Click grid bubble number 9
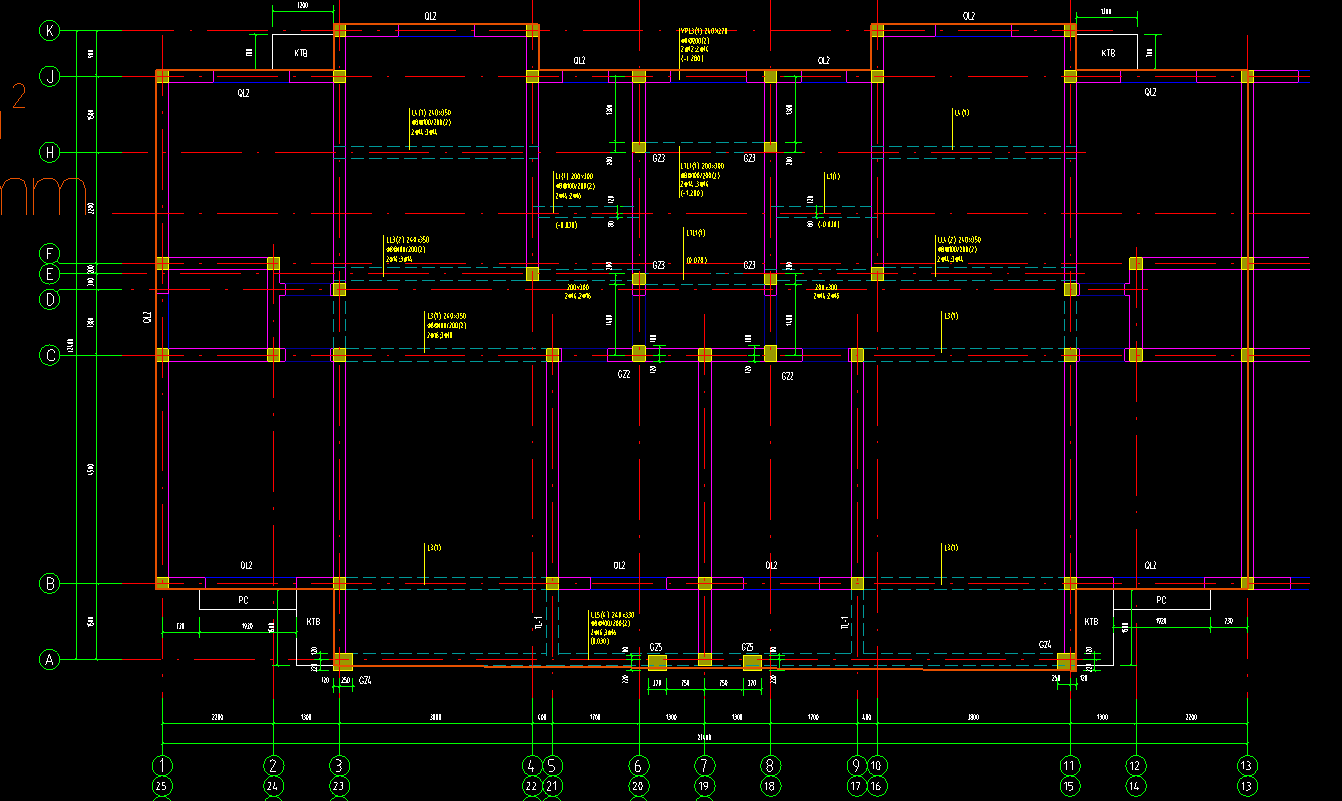 pos(857,765)
